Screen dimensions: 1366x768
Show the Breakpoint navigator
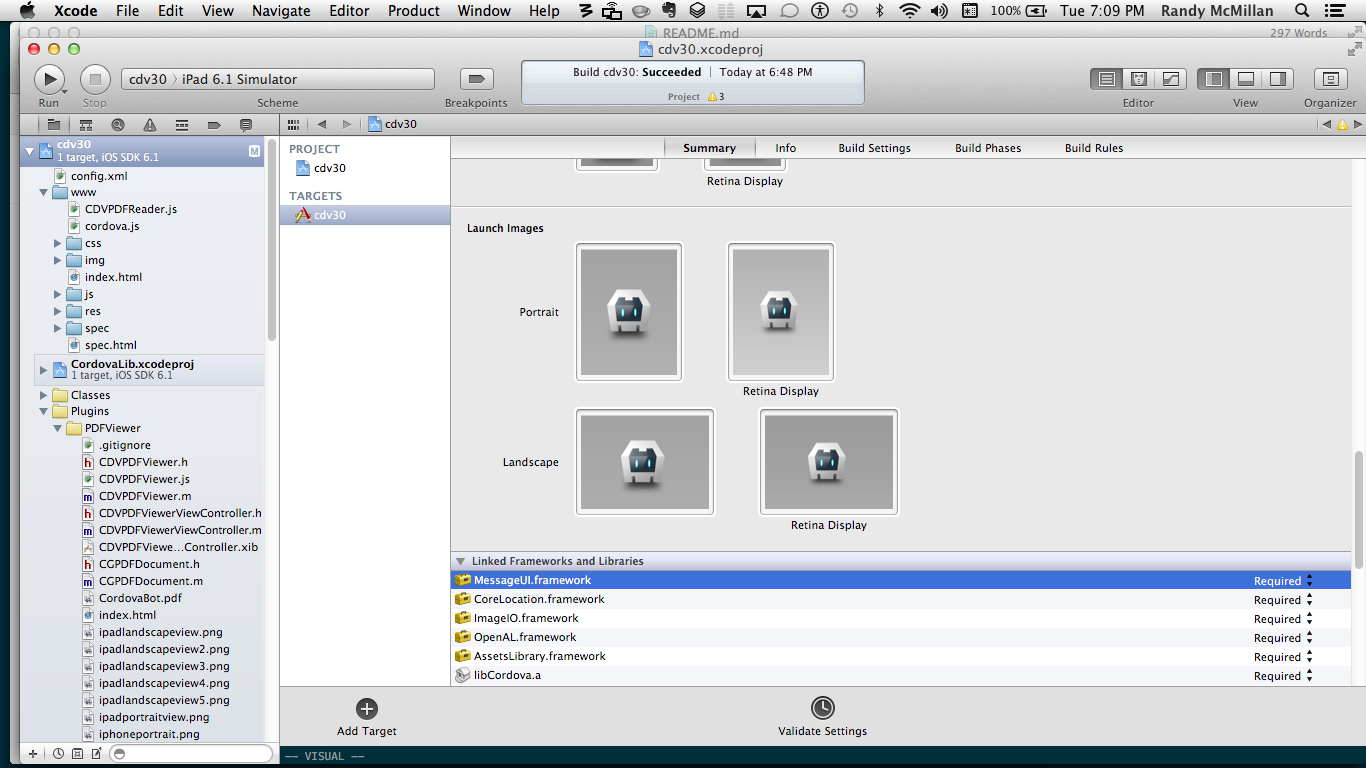(x=214, y=125)
